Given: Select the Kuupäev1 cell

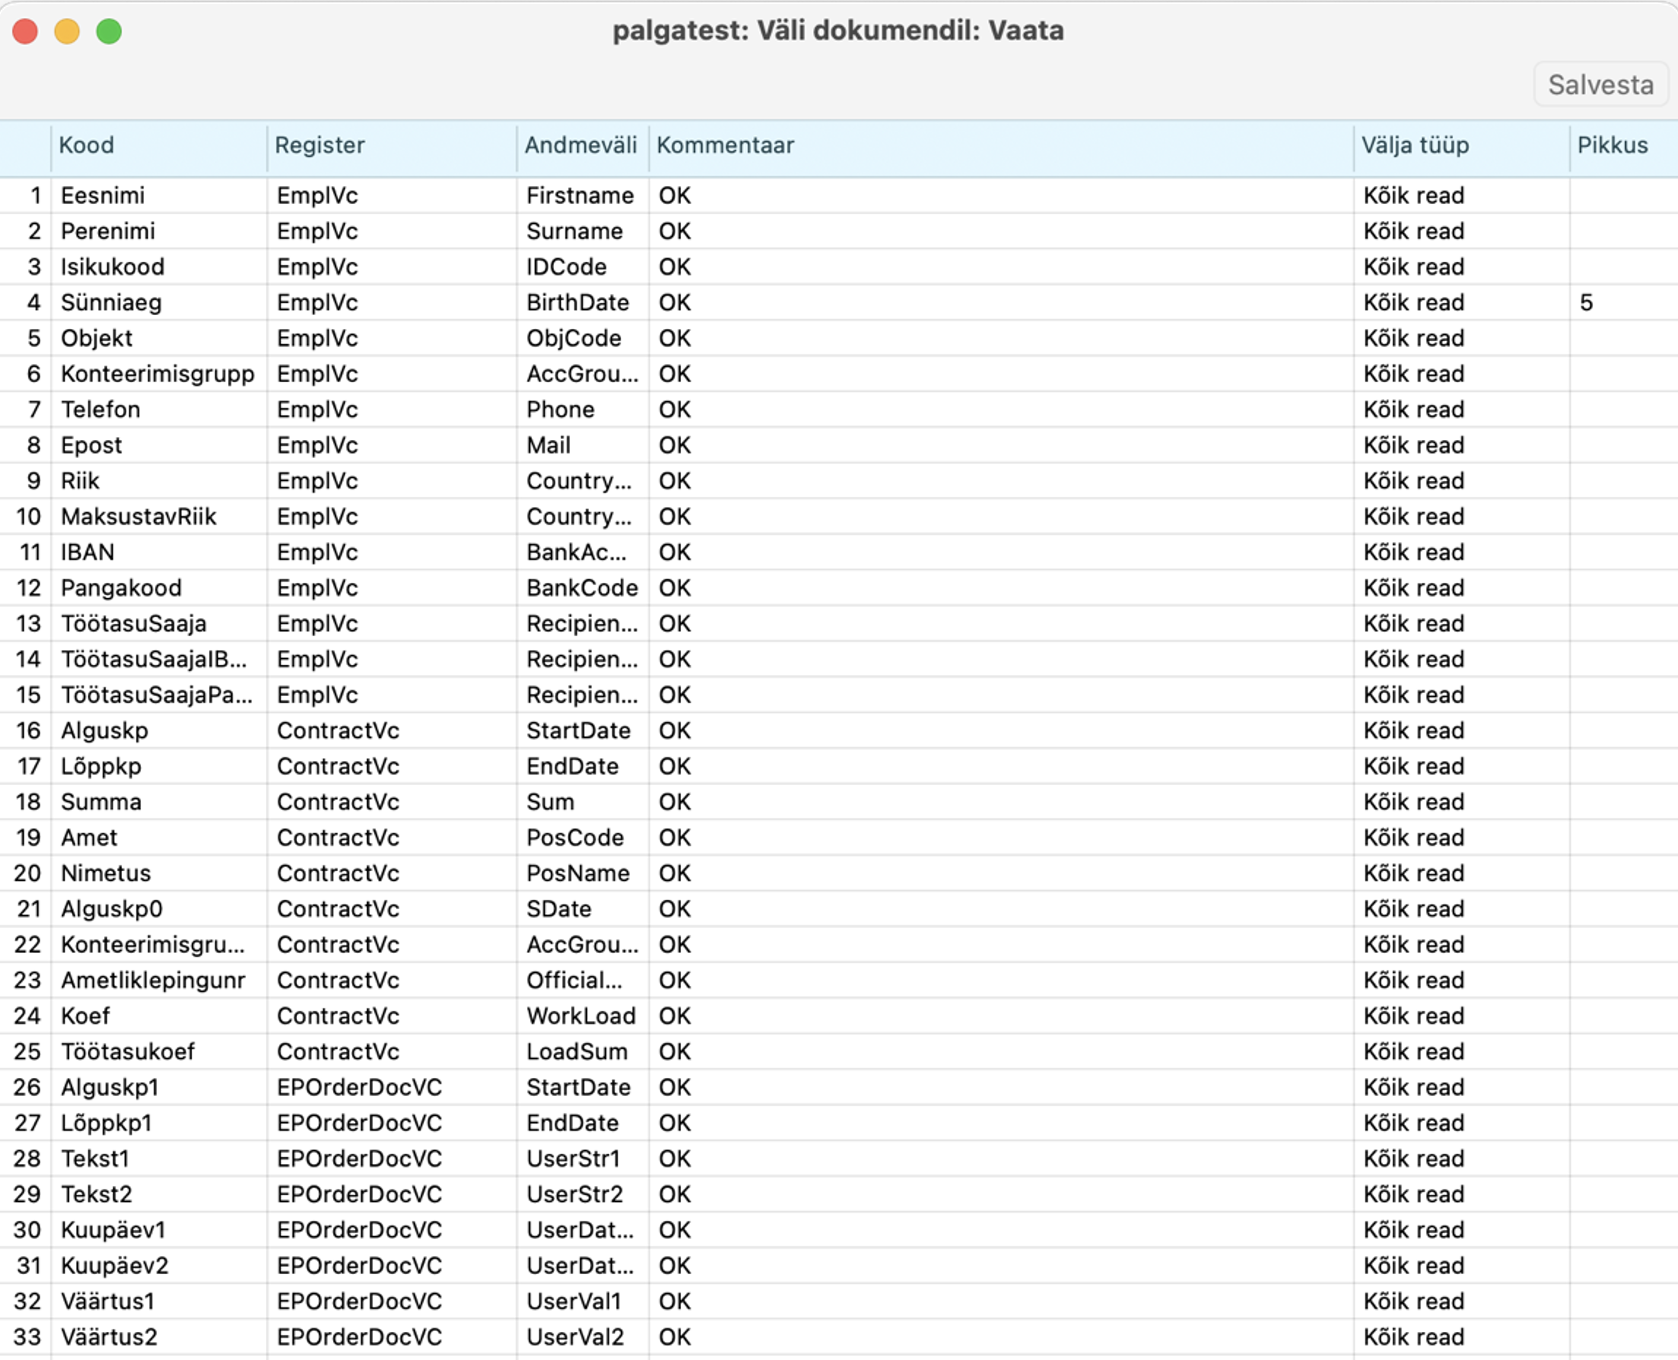Looking at the screenshot, I should 159,1230.
